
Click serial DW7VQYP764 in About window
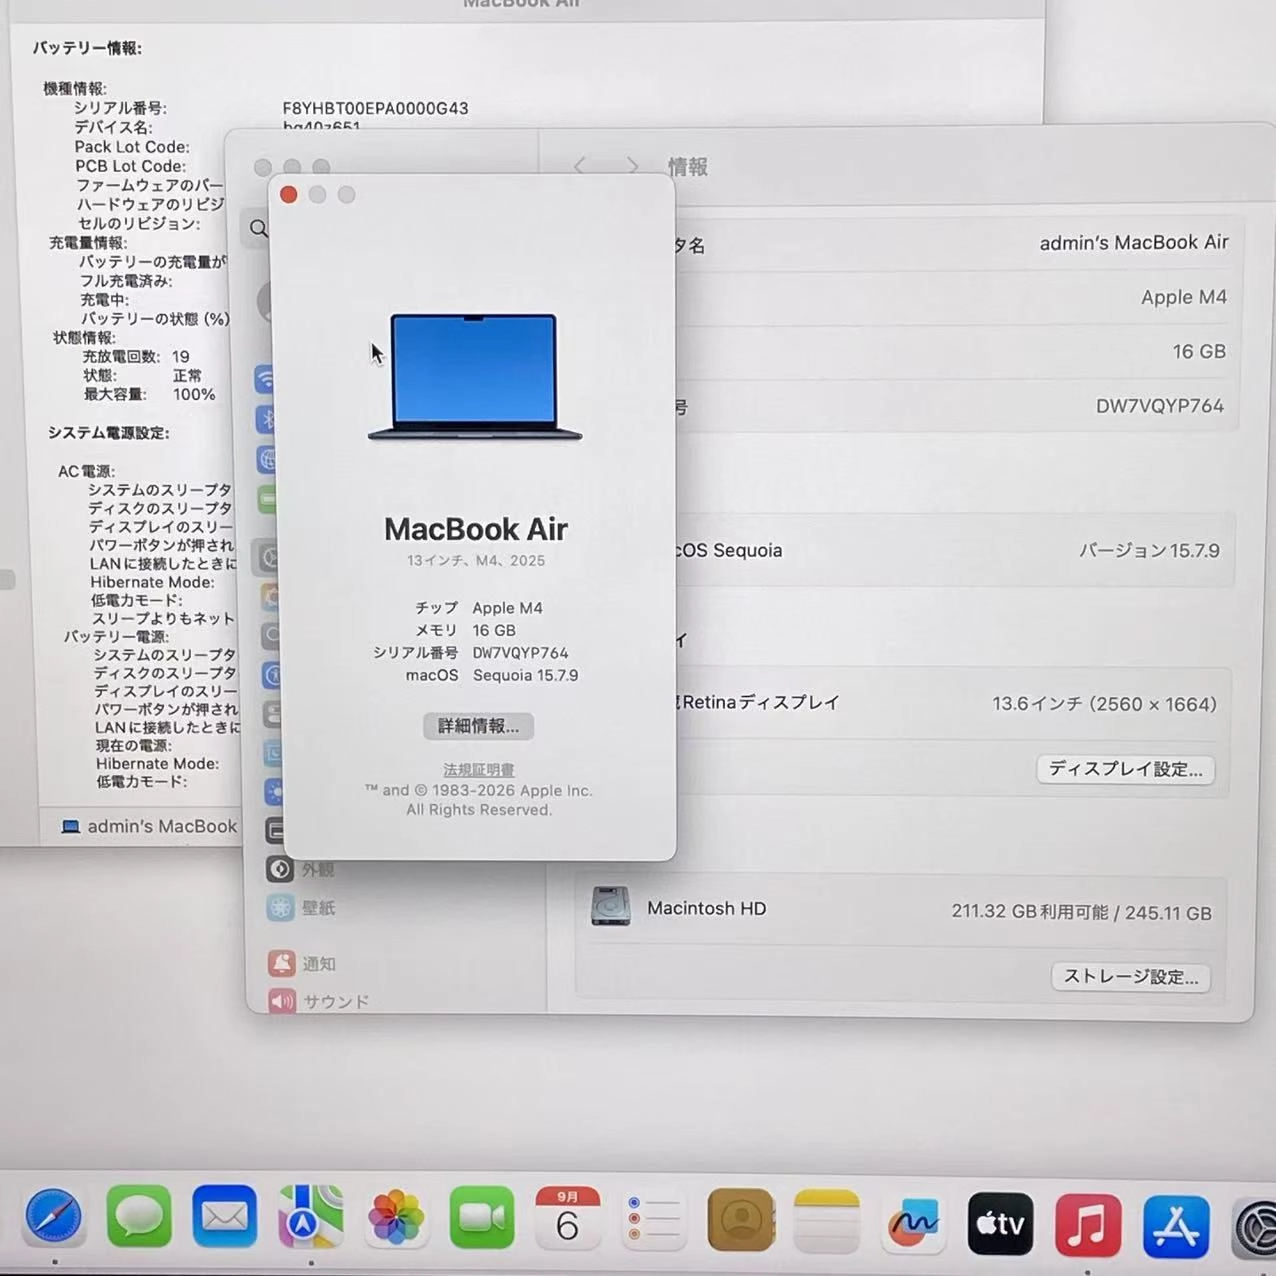tap(520, 653)
